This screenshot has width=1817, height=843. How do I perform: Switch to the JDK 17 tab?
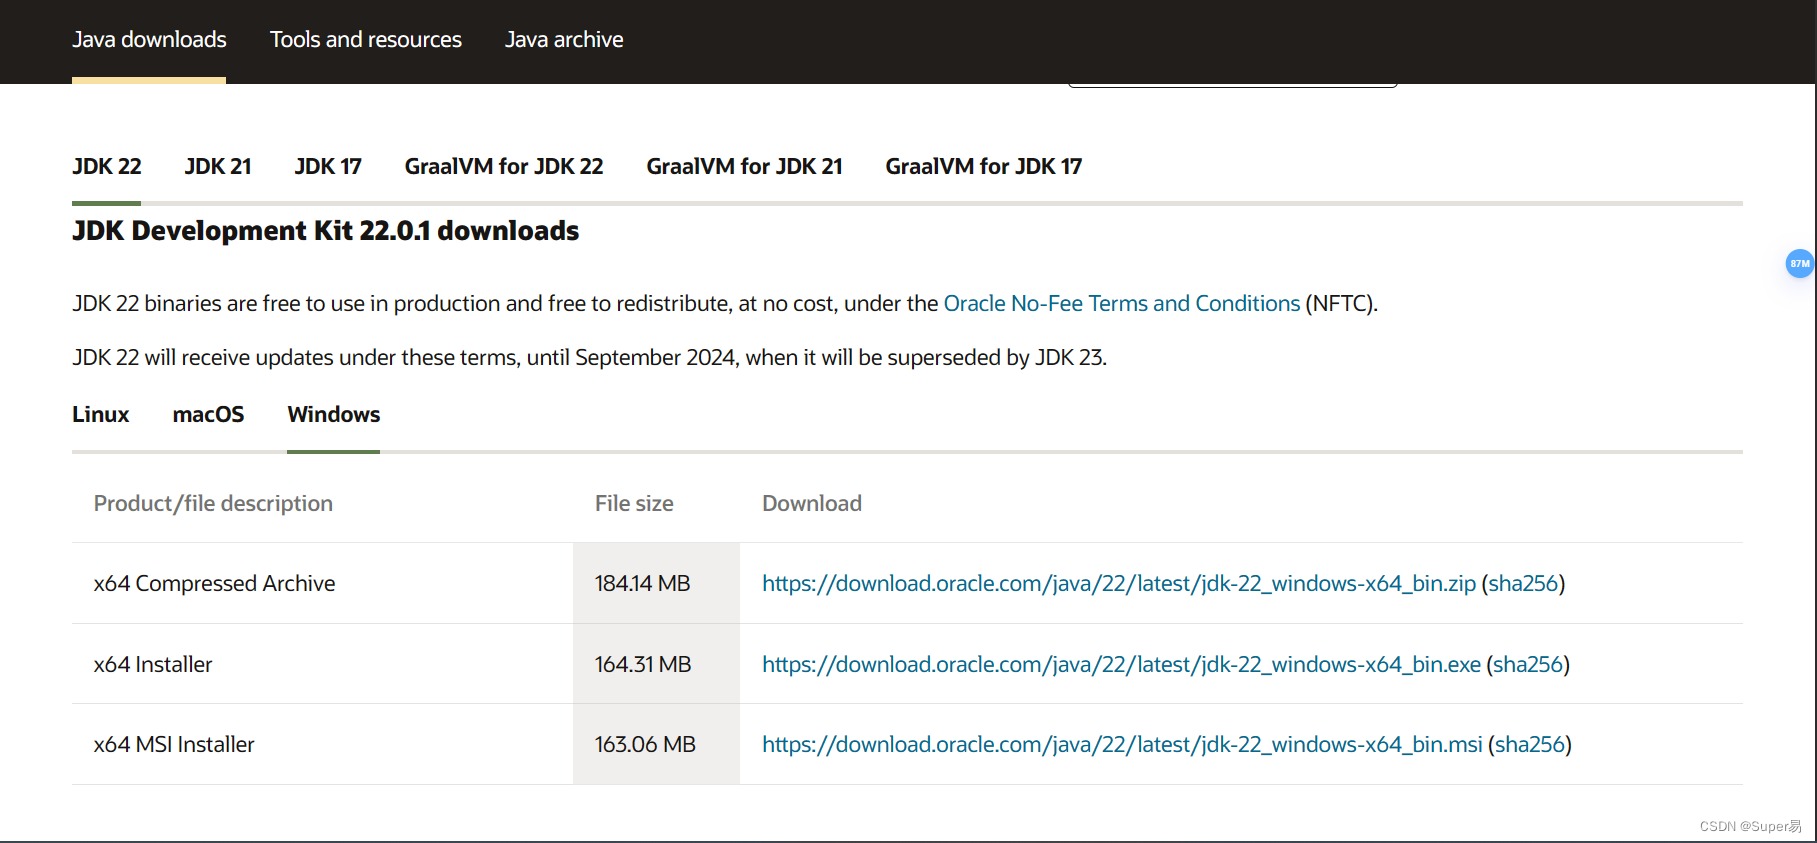point(328,166)
